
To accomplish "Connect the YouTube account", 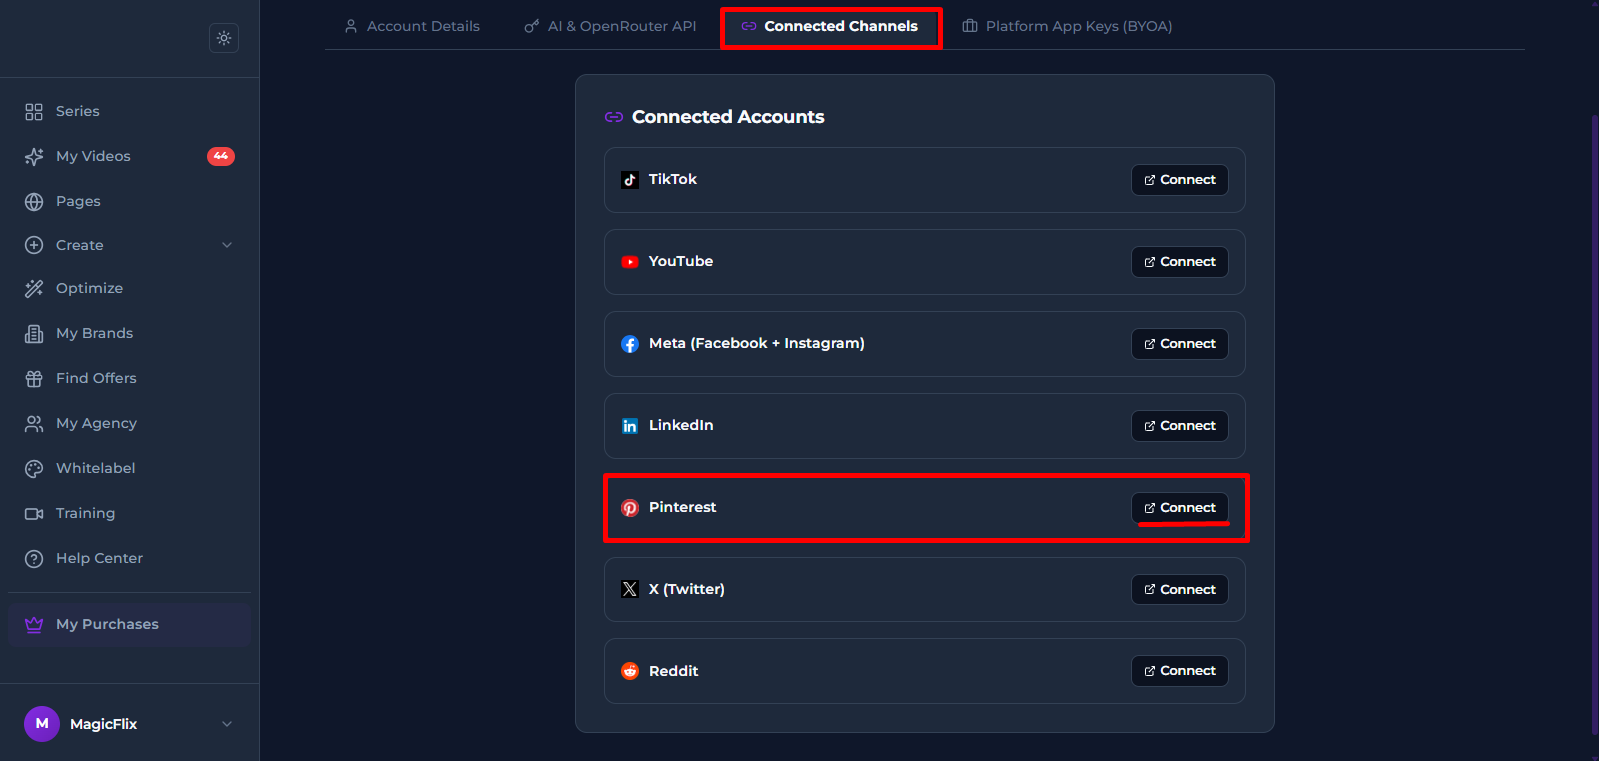I will [1180, 262].
